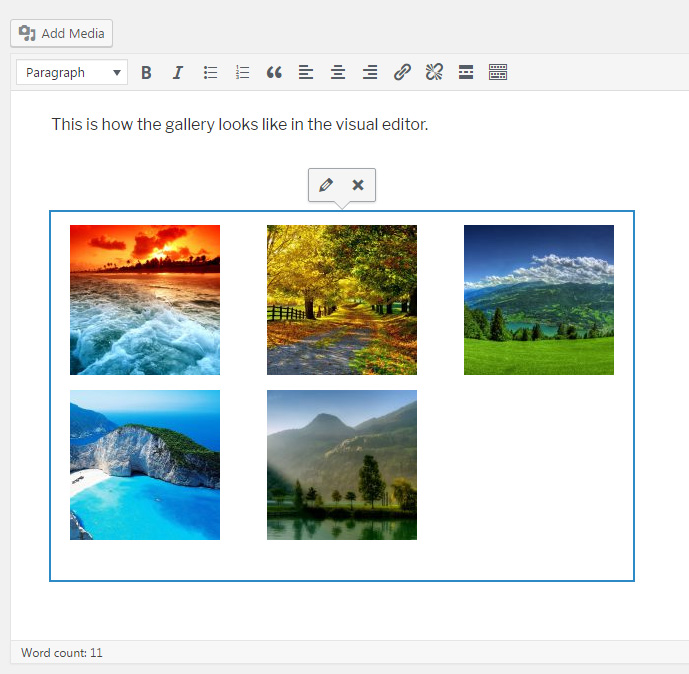Insert a bulleted list
The height and width of the screenshot is (674, 689).
210,72
